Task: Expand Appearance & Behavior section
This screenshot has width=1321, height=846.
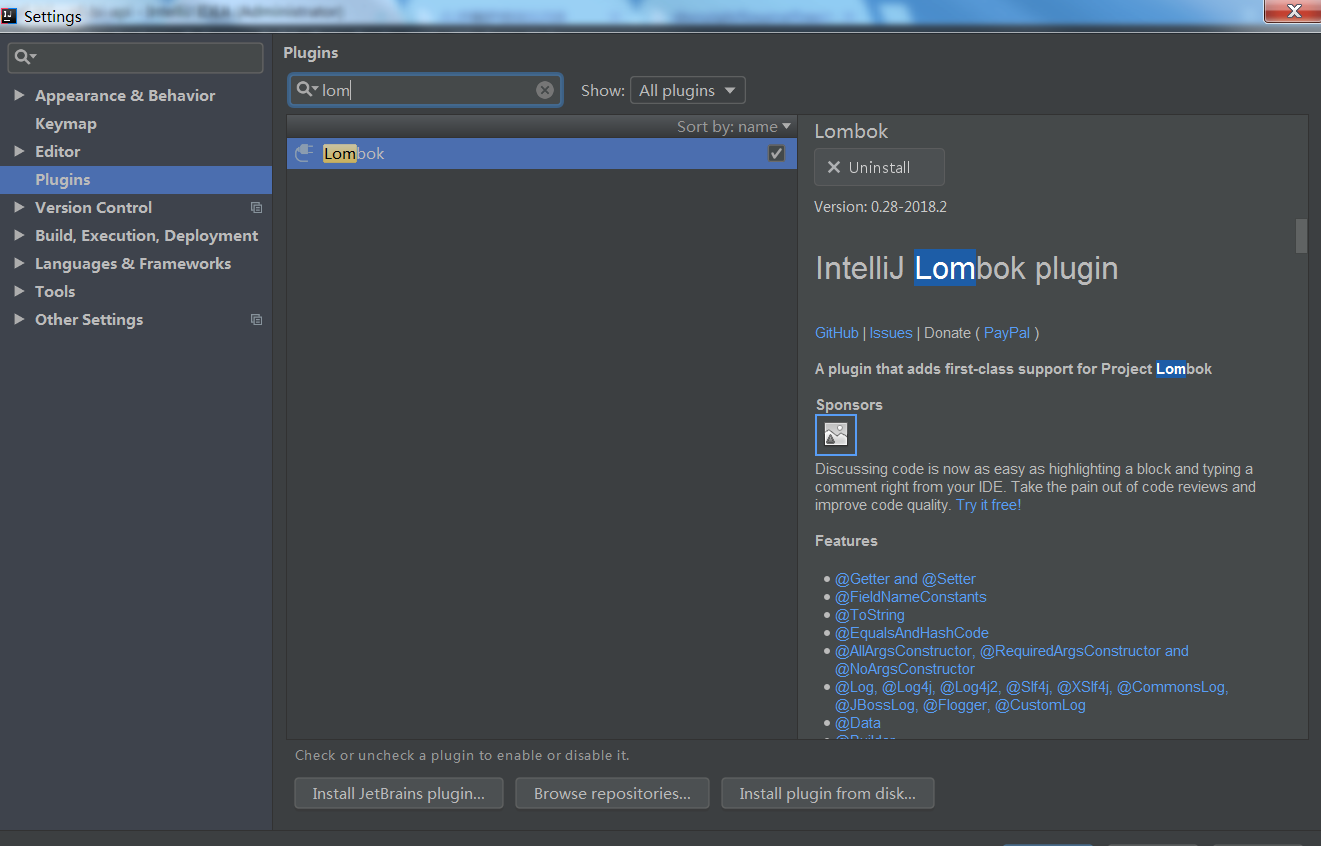Action: (x=18, y=96)
